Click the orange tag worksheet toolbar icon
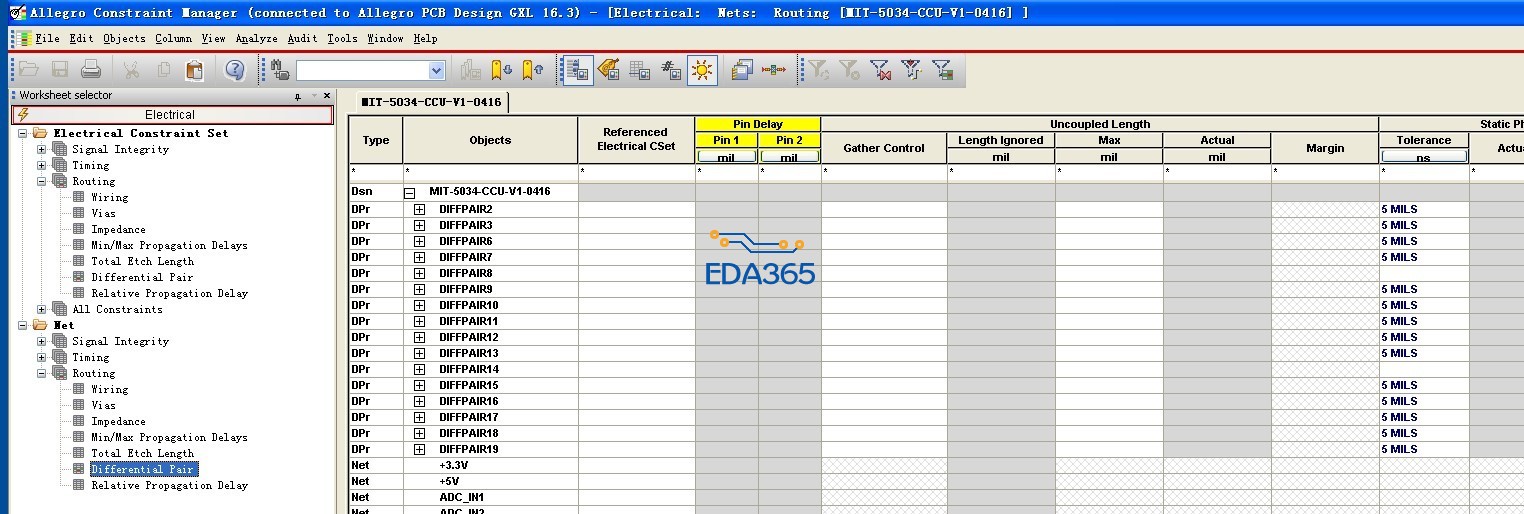Image resolution: width=1524 pixels, height=514 pixels. (608, 70)
